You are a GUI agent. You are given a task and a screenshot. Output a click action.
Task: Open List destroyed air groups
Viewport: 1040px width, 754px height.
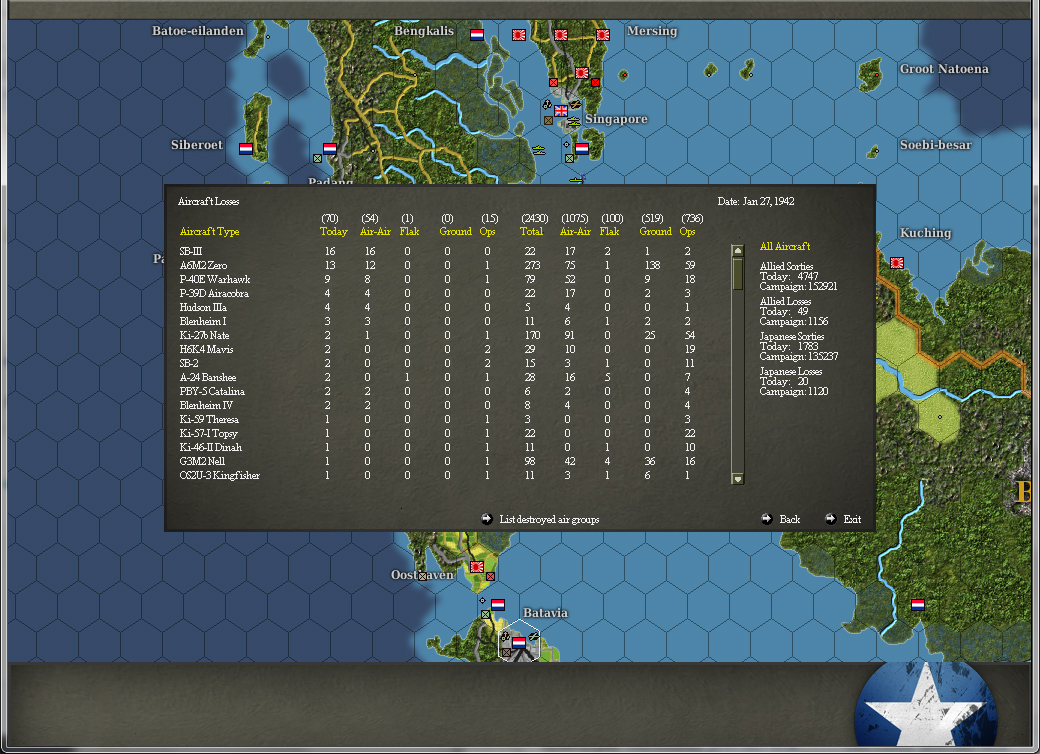pos(549,519)
